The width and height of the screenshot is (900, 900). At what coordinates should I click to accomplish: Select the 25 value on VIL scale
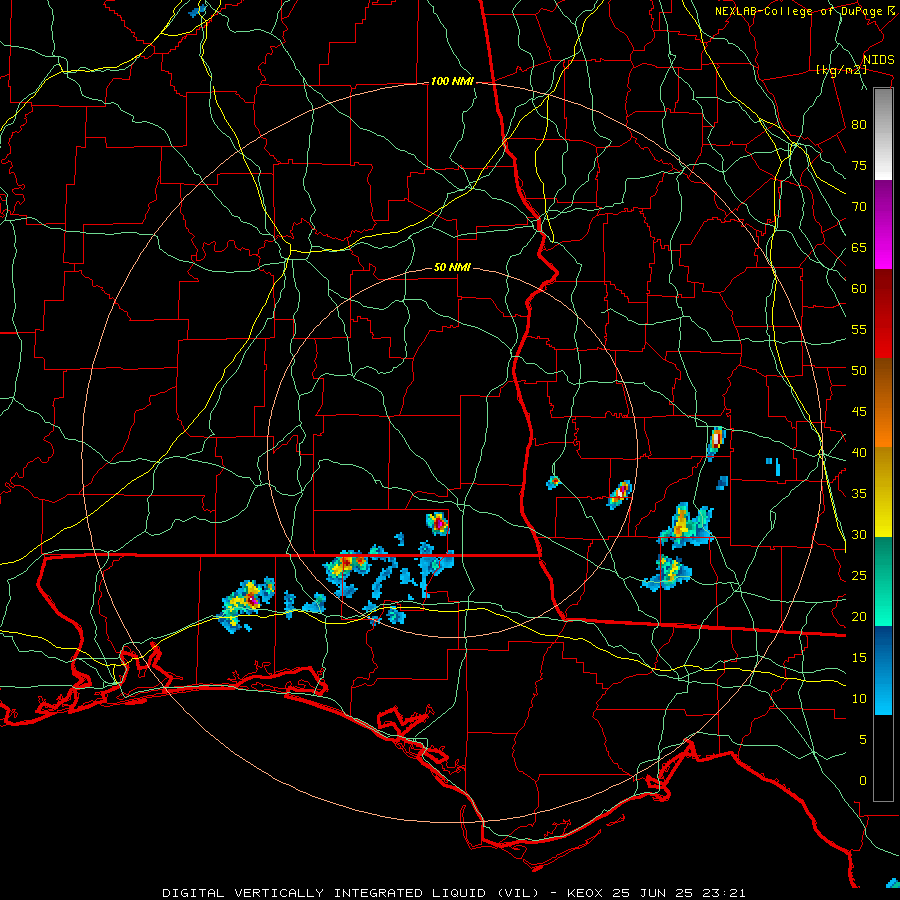pyautogui.click(x=859, y=576)
